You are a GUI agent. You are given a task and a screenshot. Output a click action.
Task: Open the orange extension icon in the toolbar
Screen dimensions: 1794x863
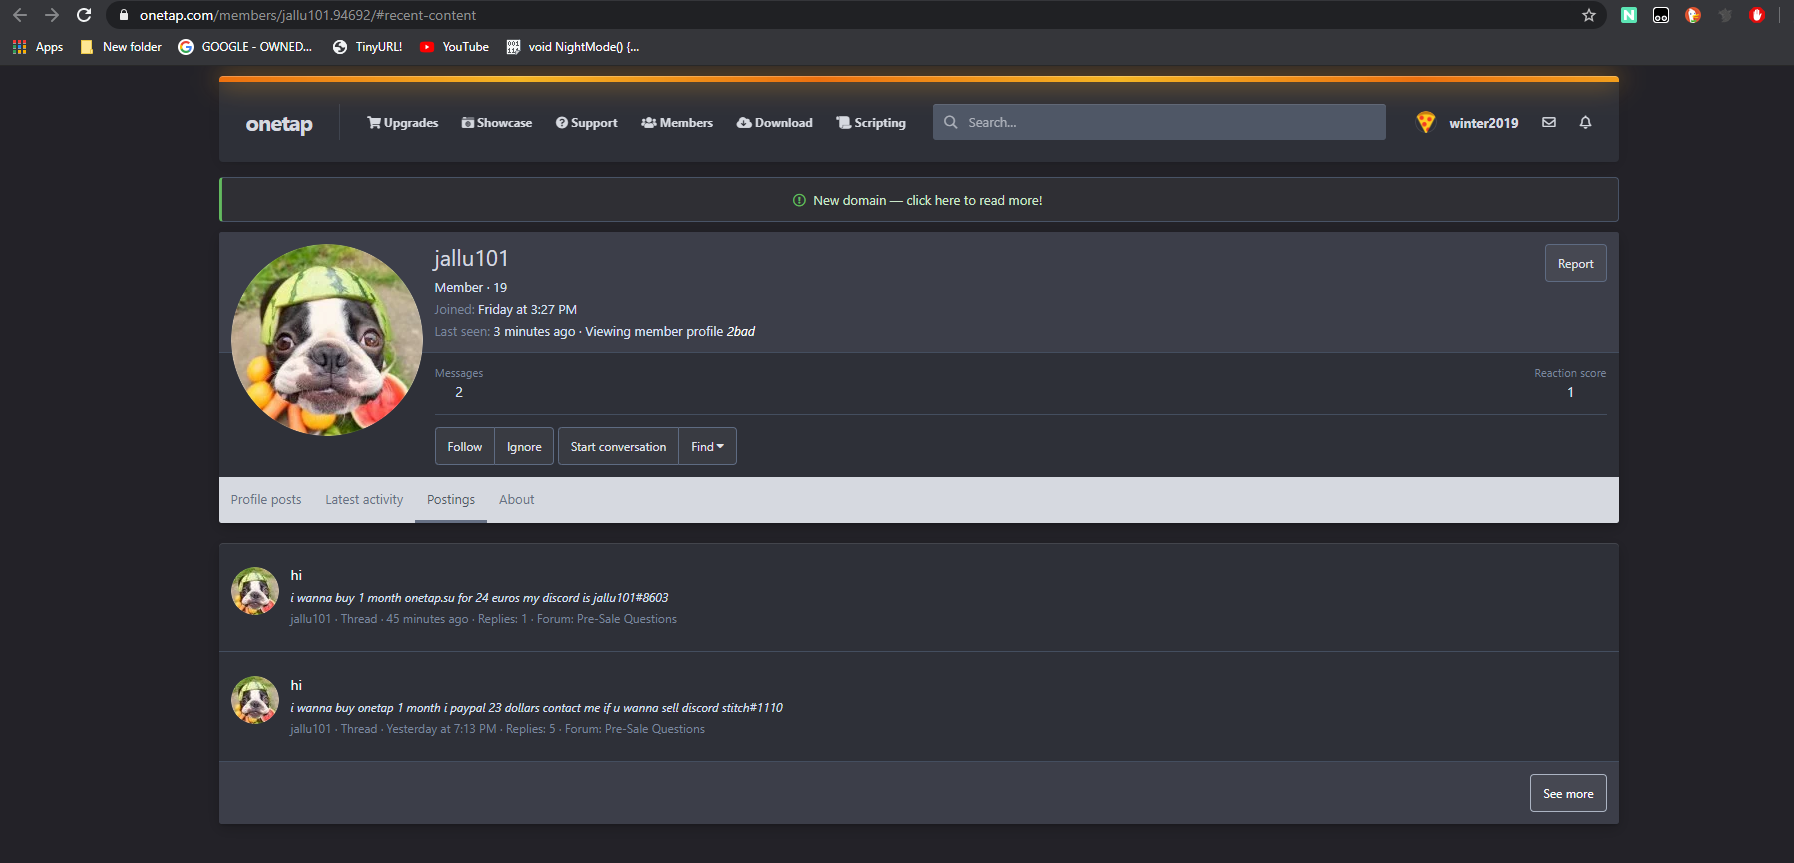point(1693,15)
